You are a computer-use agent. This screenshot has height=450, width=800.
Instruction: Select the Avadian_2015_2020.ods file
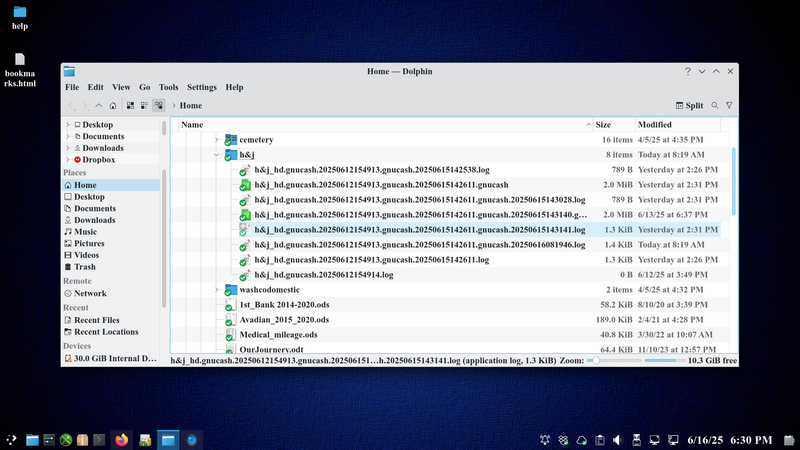pyautogui.click(x=284, y=319)
